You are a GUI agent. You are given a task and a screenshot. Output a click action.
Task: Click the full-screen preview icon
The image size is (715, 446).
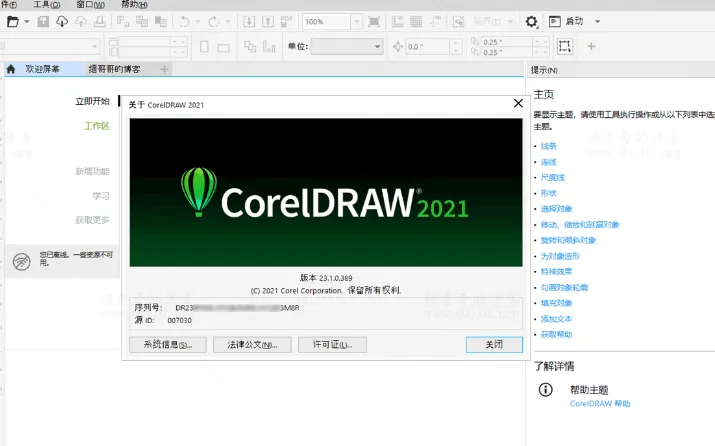[374, 21]
